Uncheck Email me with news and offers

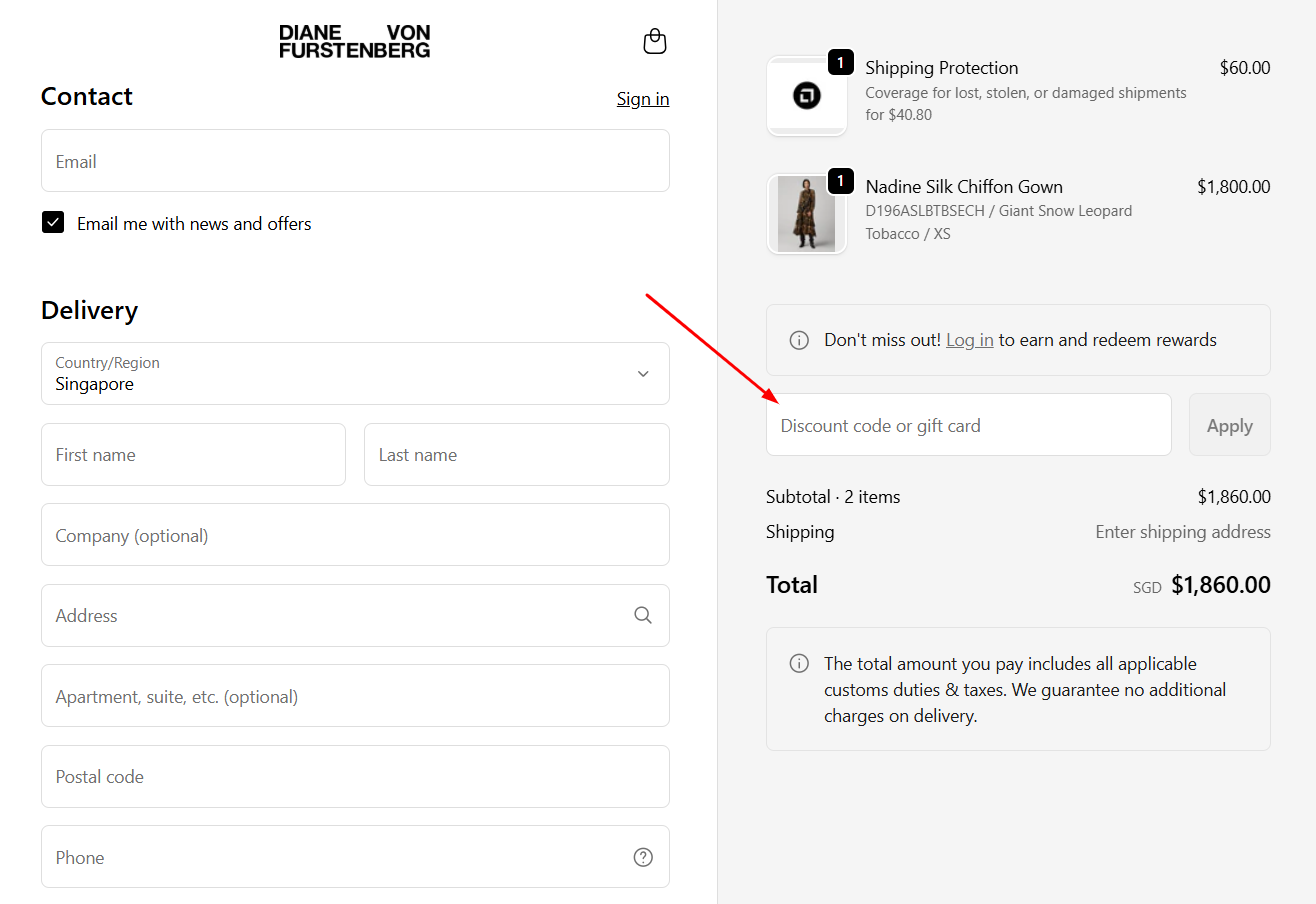53,223
